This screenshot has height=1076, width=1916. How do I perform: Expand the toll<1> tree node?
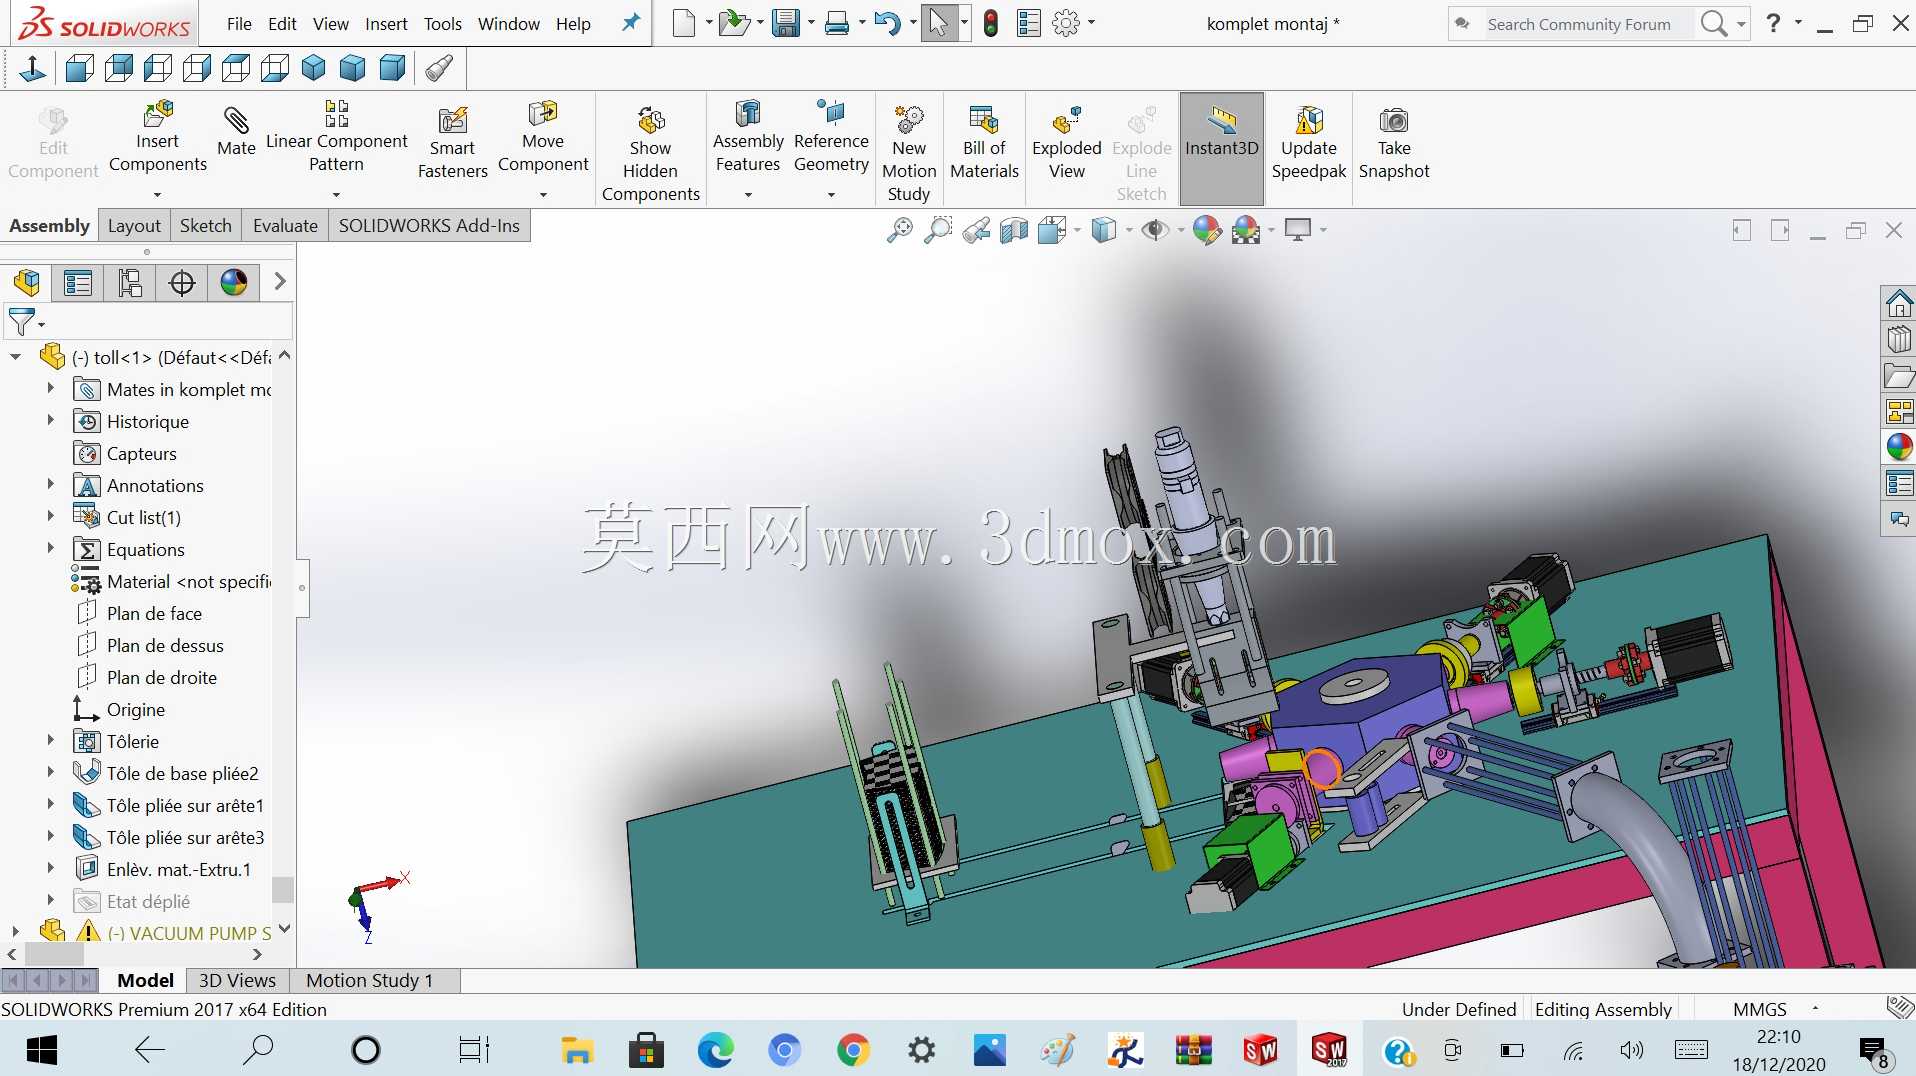[x=15, y=357]
